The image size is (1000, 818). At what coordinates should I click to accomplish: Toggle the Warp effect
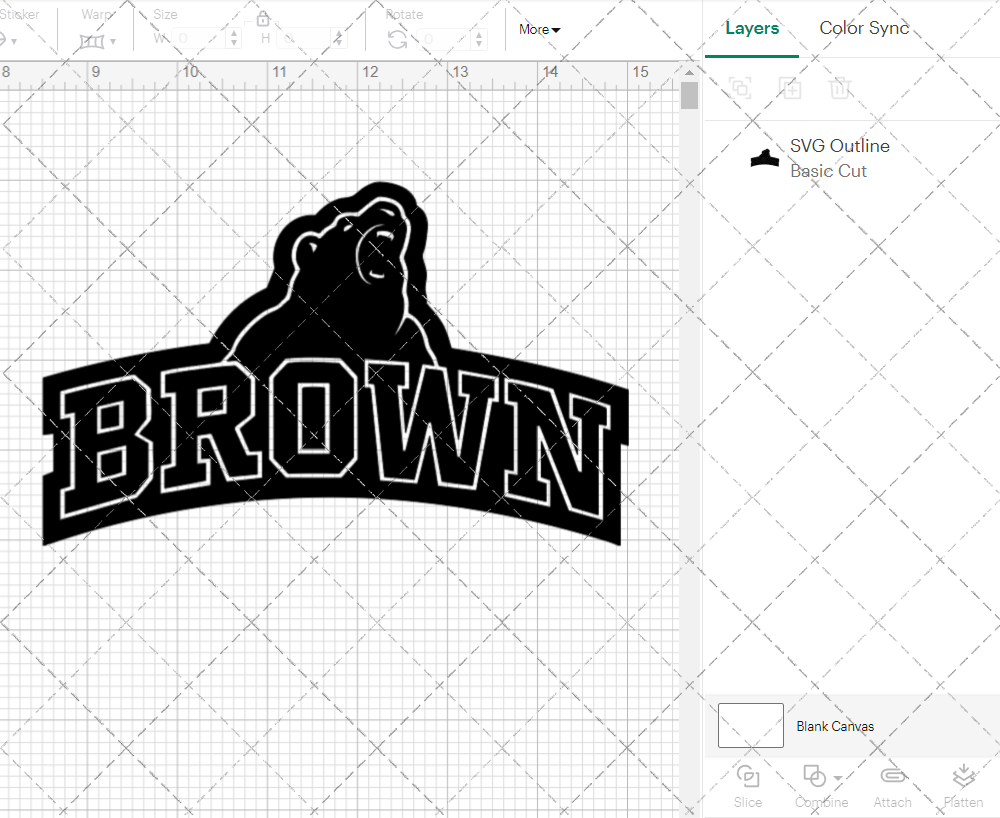tap(91, 40)
